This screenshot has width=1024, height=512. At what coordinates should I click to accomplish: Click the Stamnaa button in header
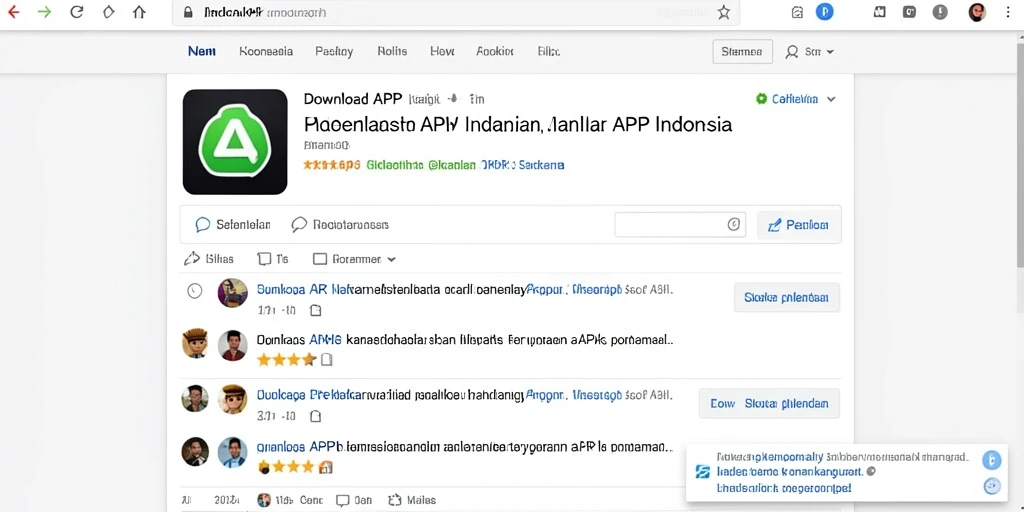click(743, 52)
